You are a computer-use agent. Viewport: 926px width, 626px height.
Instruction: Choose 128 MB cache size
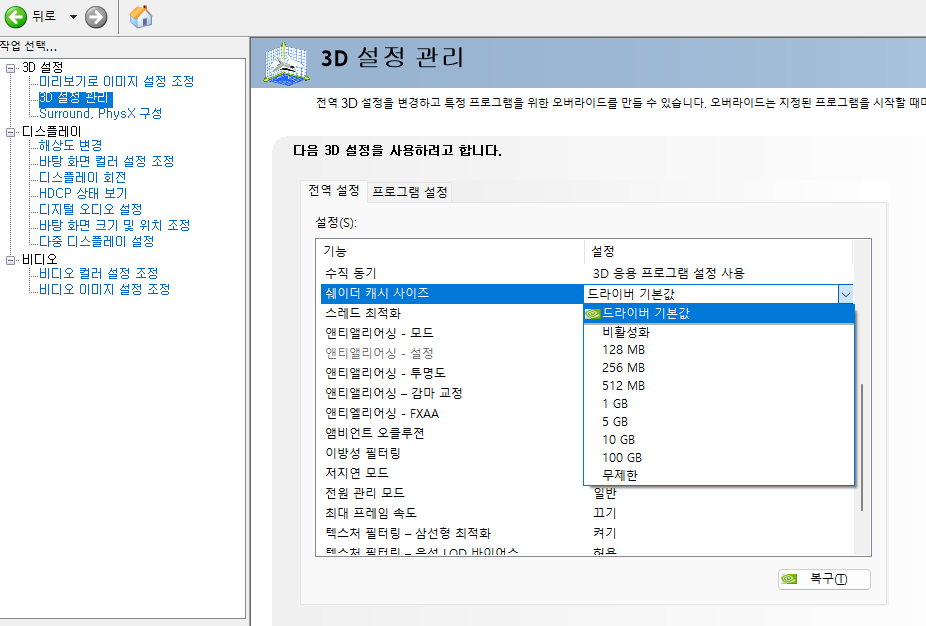pyautogui.click(x=719, y=350)
